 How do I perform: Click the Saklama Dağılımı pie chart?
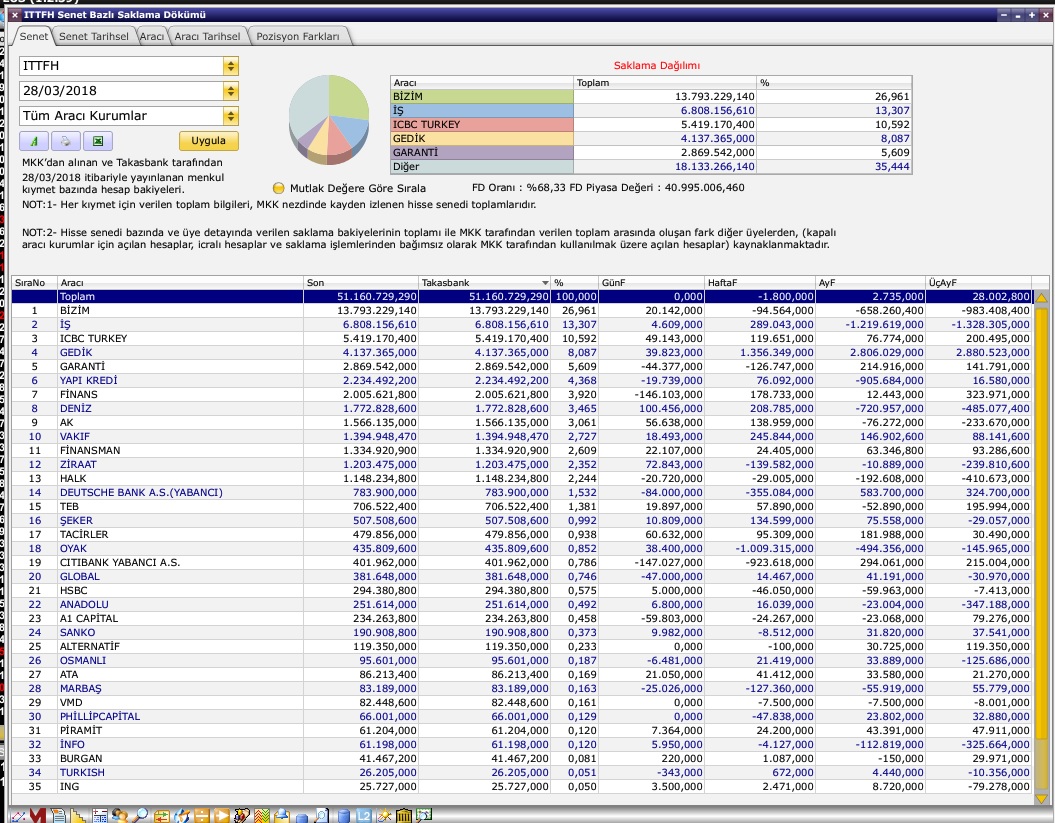pyautogui.click(x=329, y=119)
